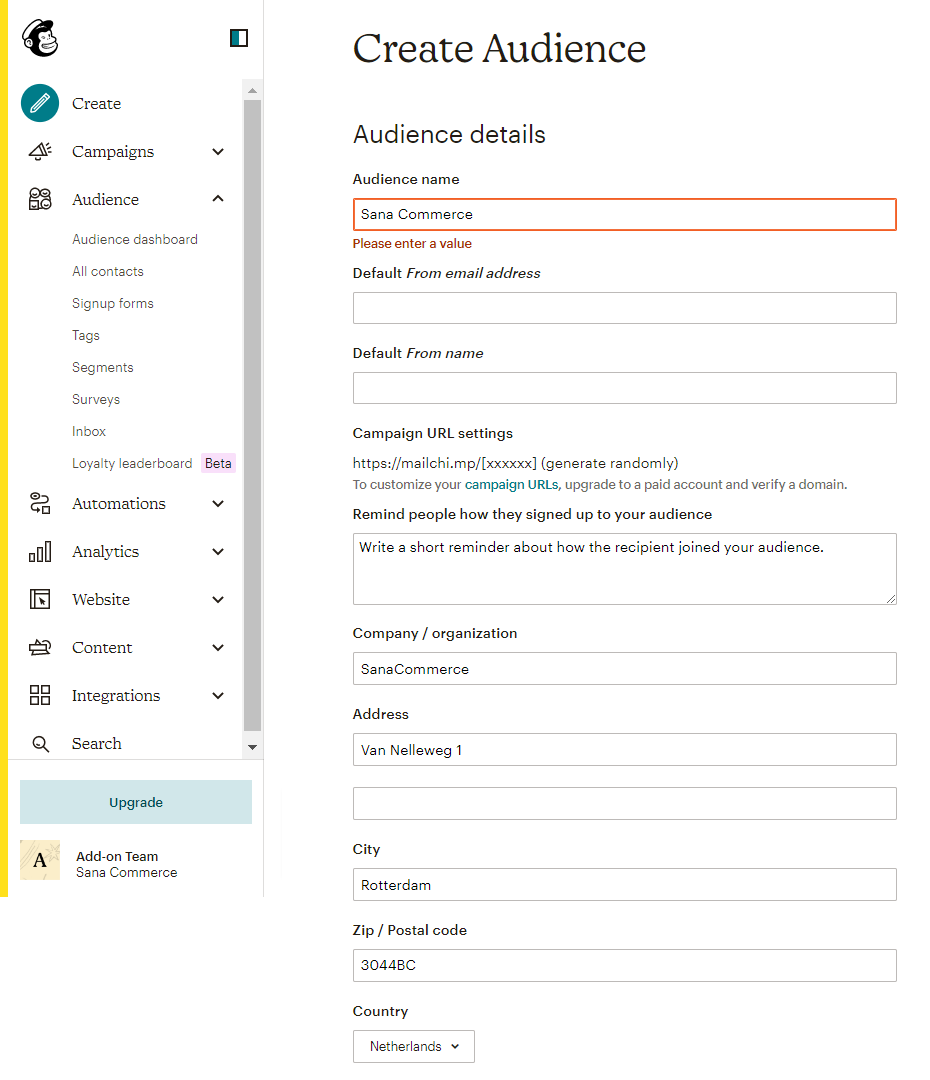Click the "Please enter a value" error text
This screenshot has height=1080, width=930.
point(412,243)
